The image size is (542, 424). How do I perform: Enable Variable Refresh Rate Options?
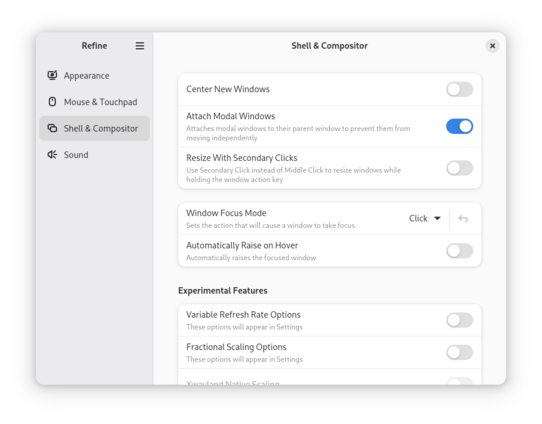459,320
